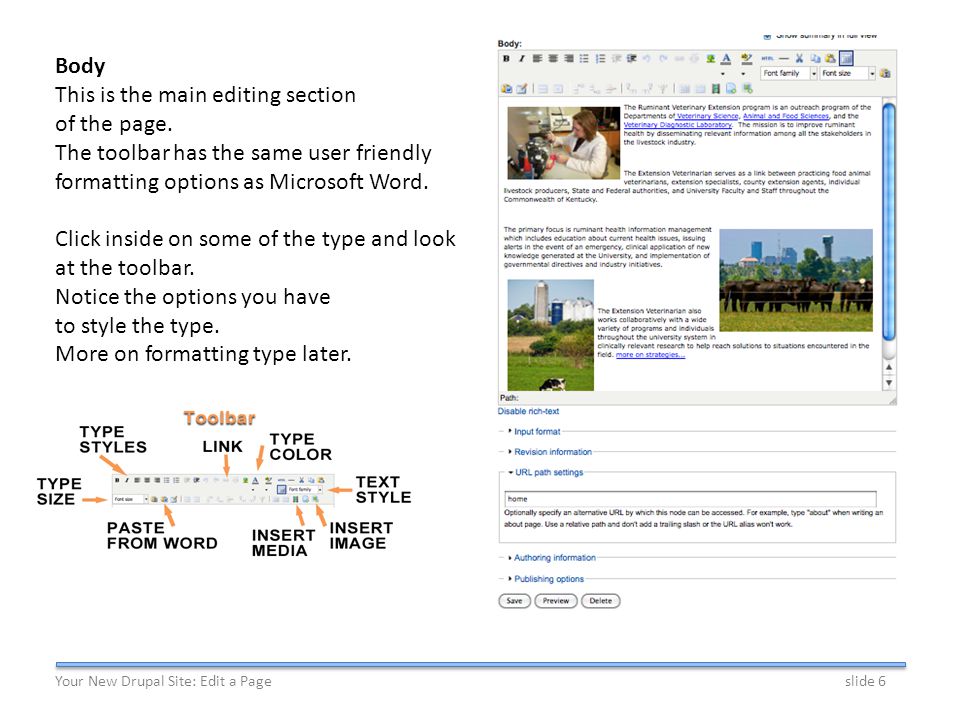Viewport: 960px width, 720px height.
Task: Open the highlight color arrow below the marker
Action: 743,74
